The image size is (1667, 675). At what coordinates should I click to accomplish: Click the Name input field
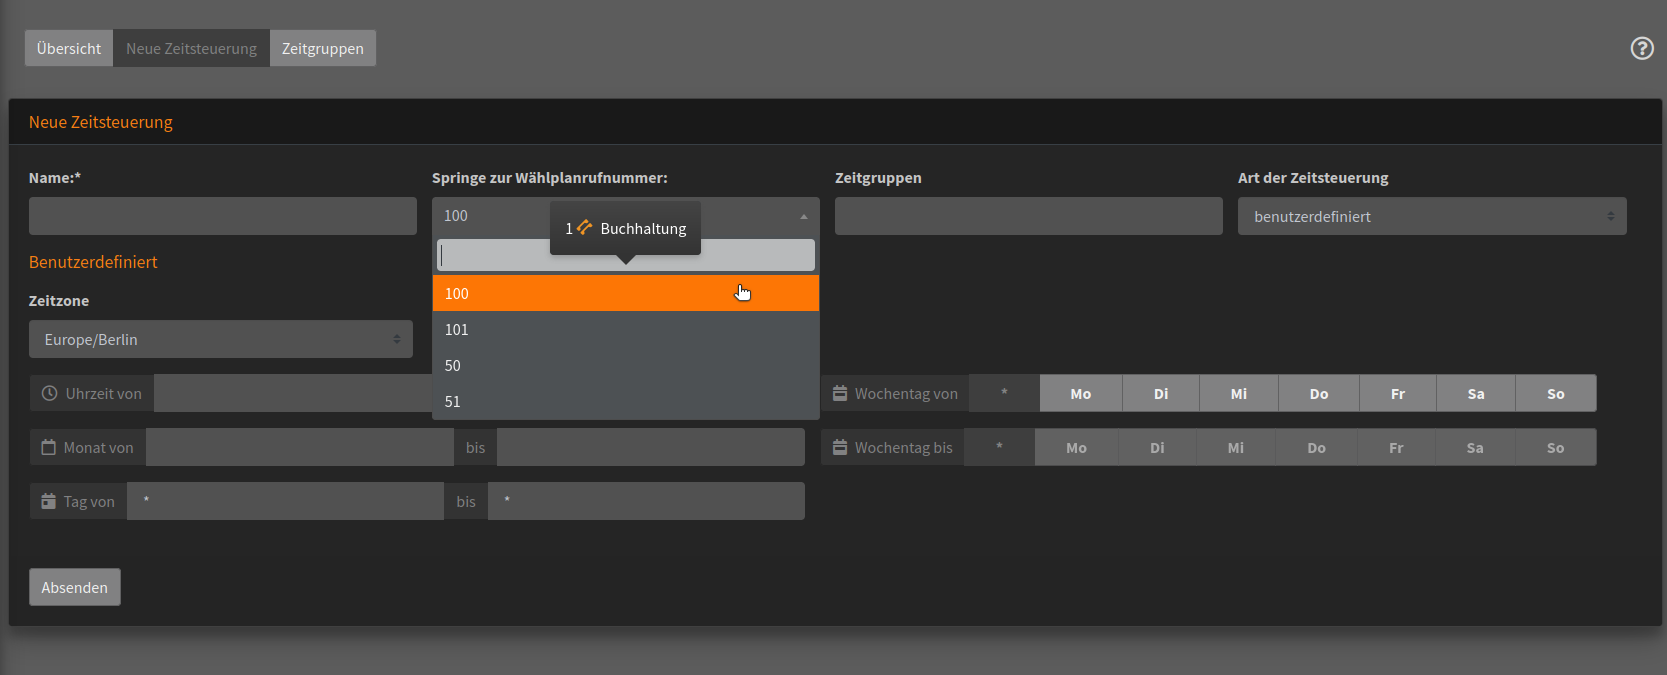coord(222,217)
